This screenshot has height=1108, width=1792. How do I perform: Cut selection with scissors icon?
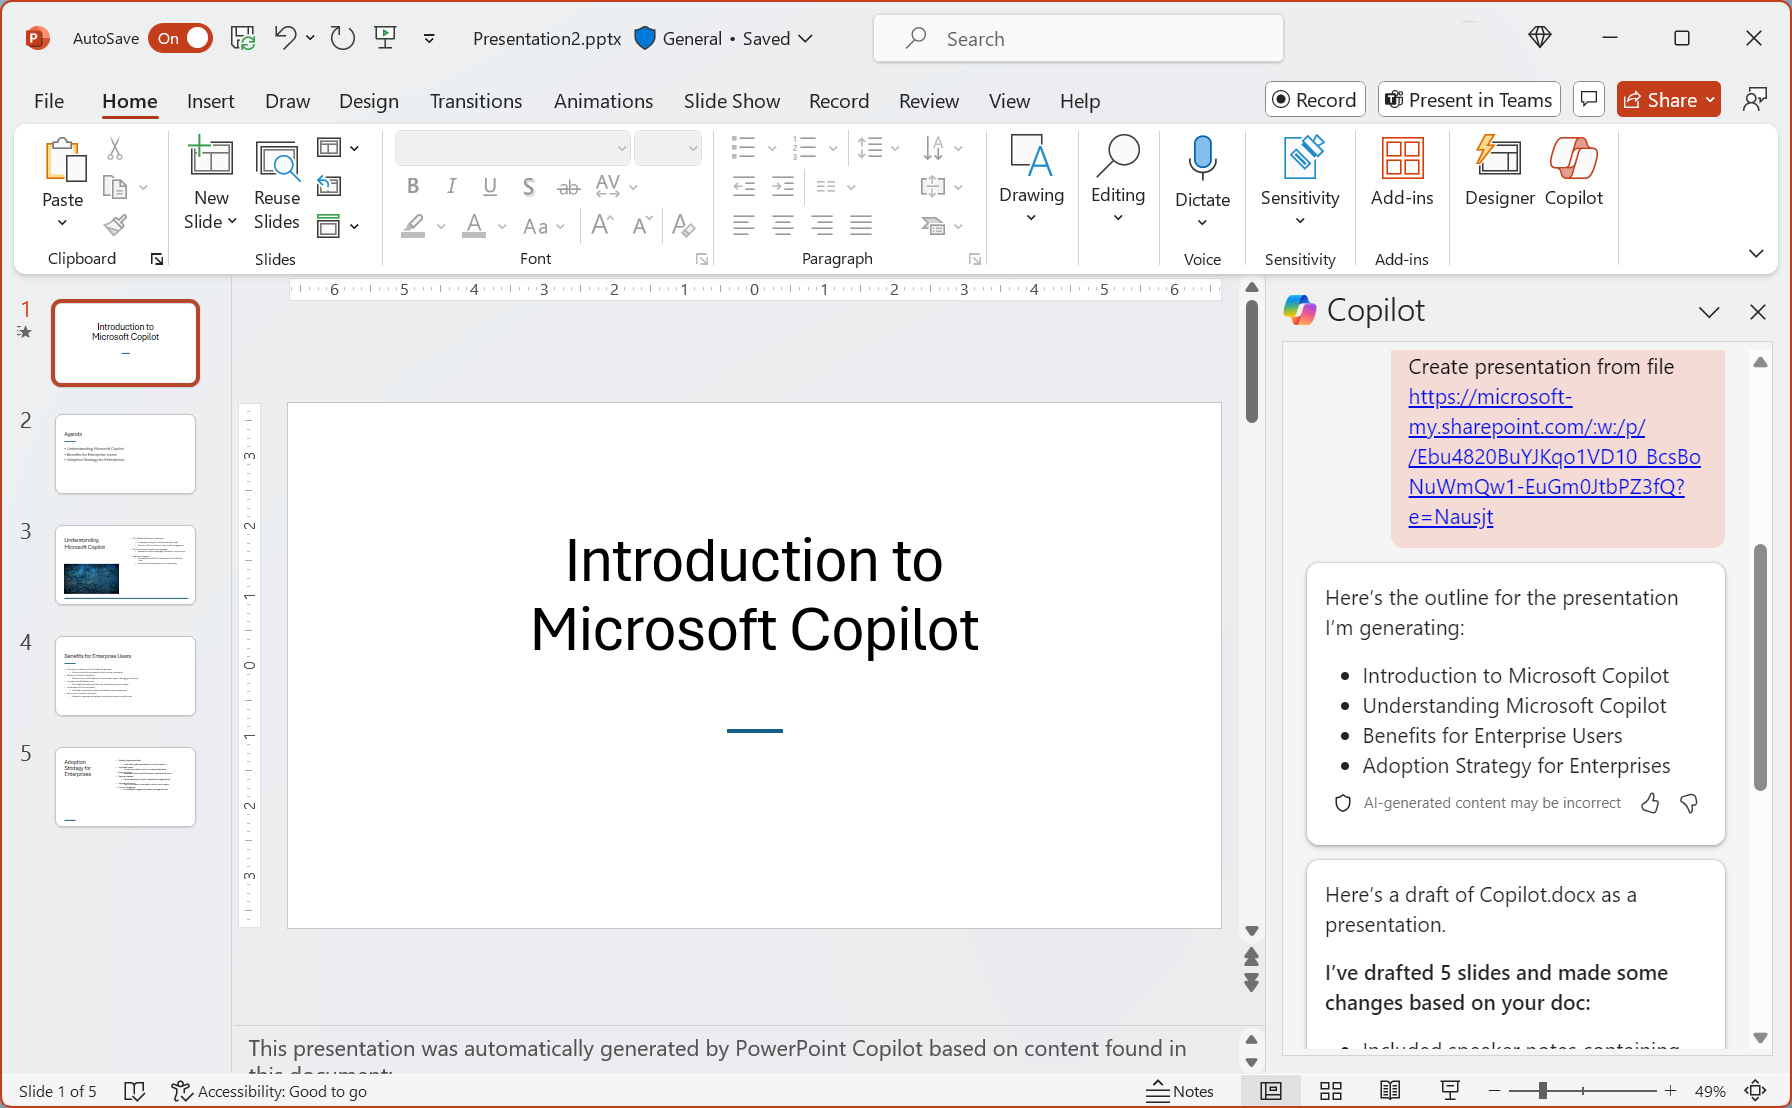coord(115,149)
